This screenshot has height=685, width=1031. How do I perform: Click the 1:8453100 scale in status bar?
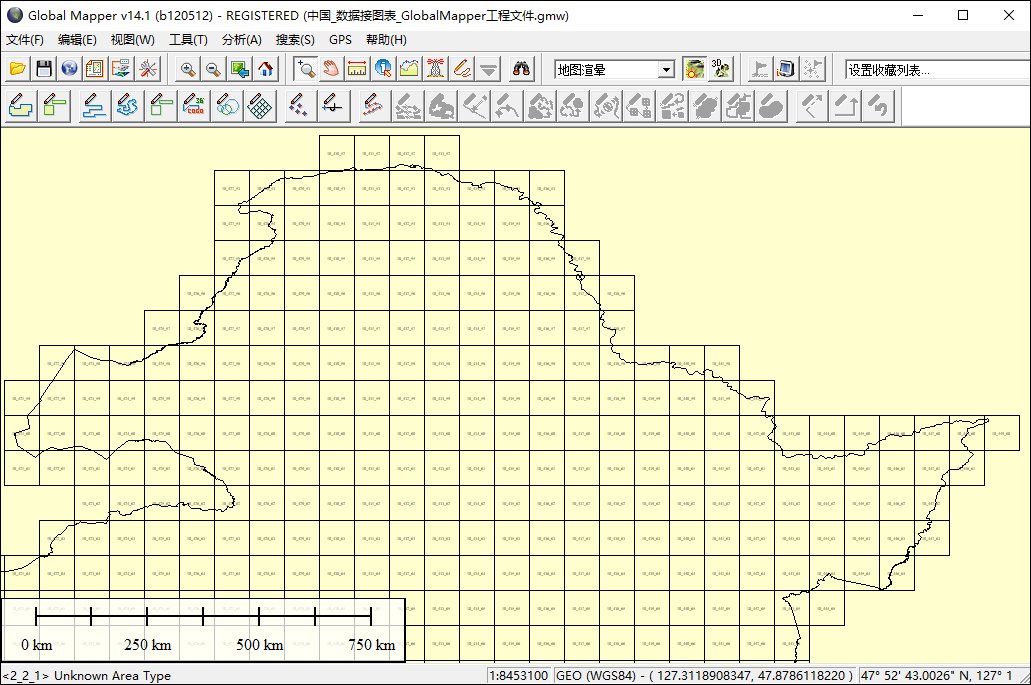(x=518, y=676)
